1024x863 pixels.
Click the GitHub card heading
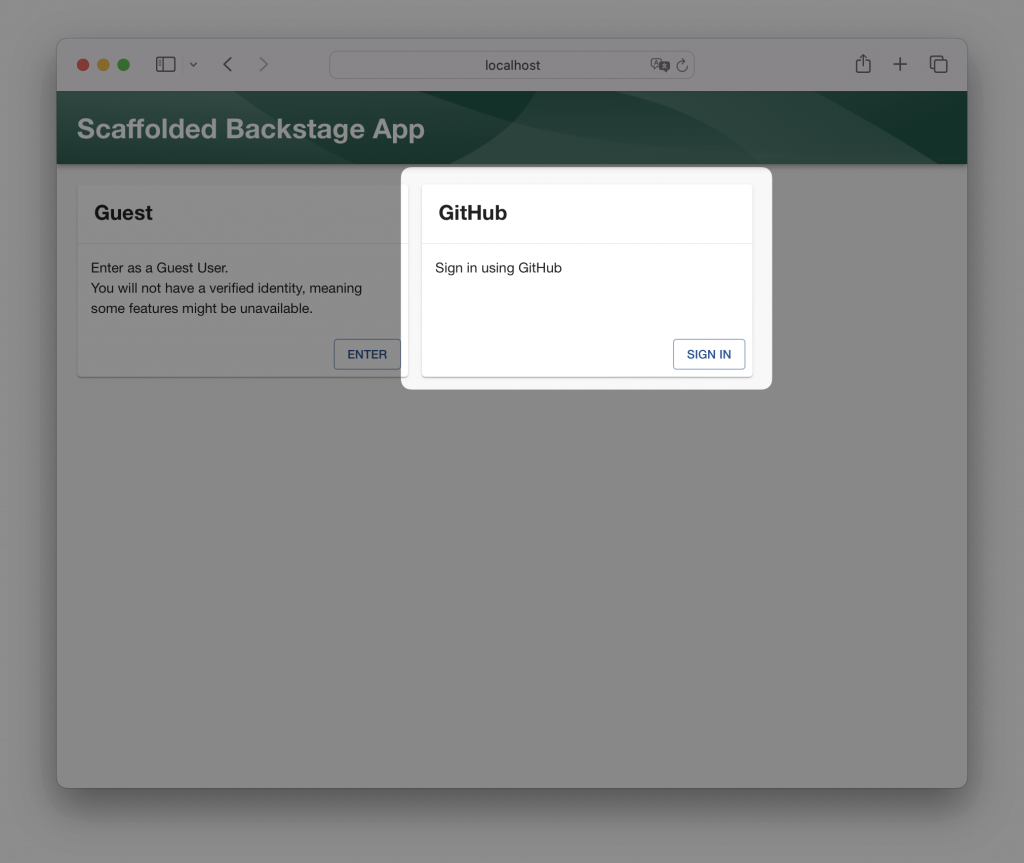473,213
